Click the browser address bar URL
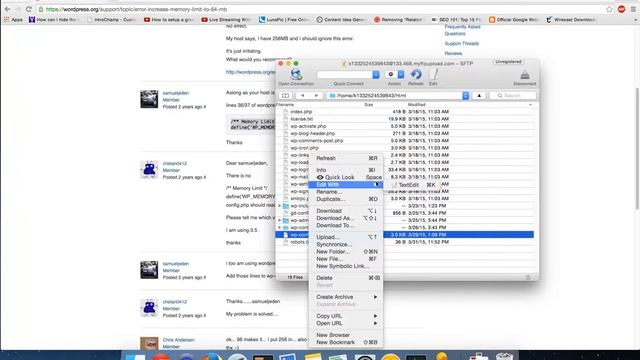 136,9
